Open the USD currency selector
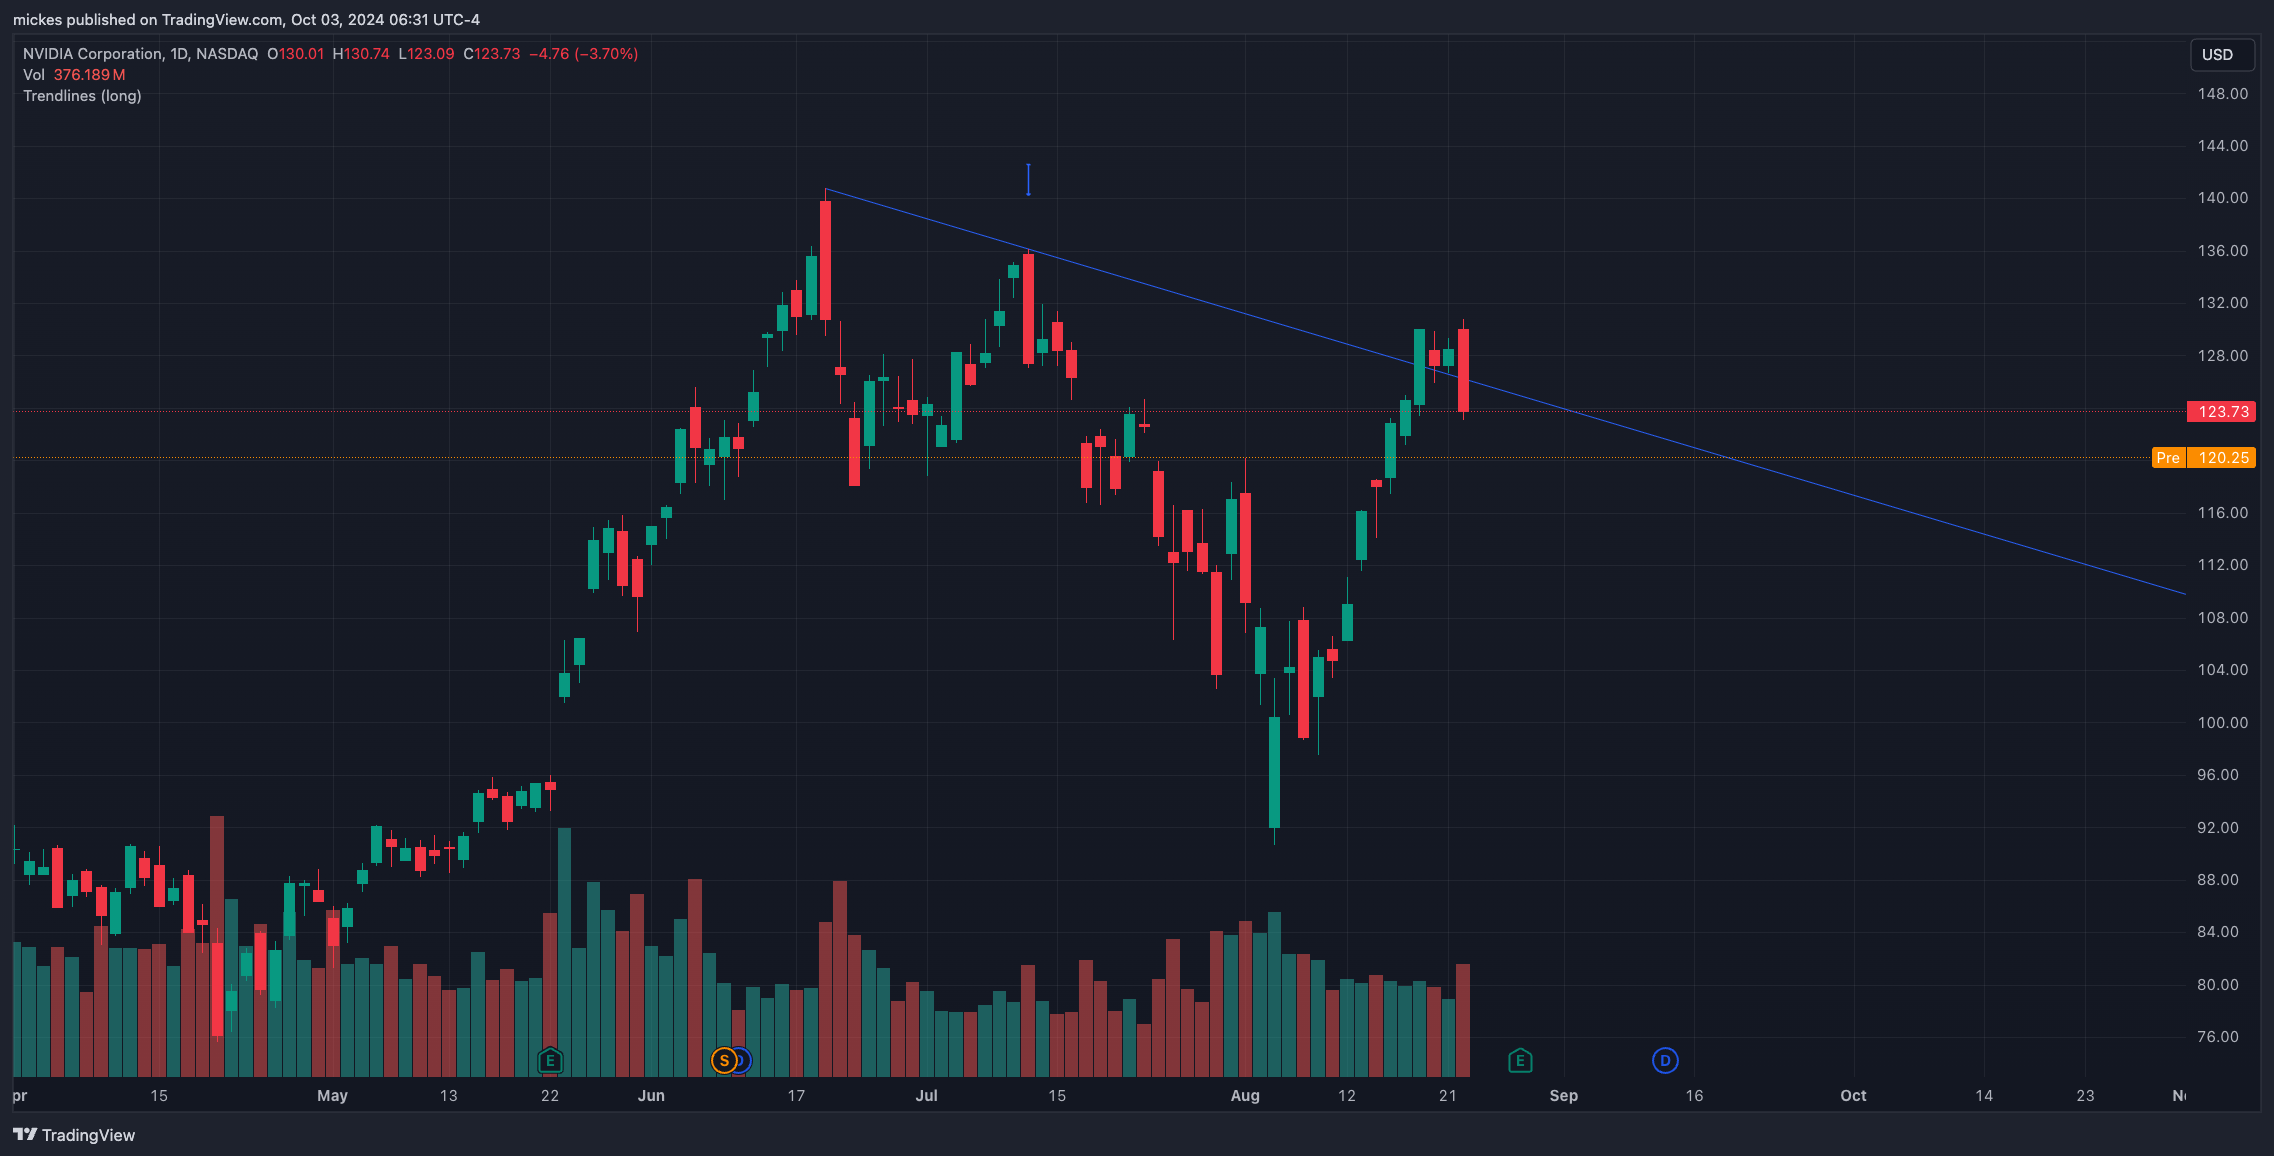The height and width of the screenshot is (1156, 2274). 2222,55
